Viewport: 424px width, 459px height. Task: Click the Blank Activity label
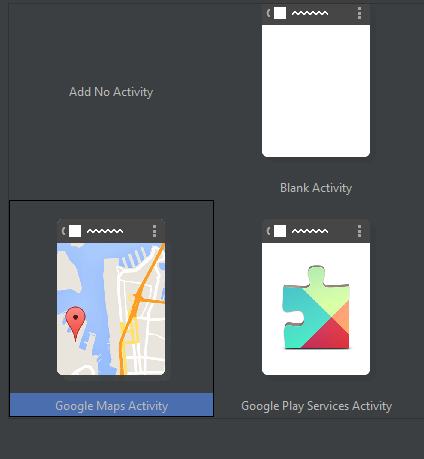click(x=316, y=188)
